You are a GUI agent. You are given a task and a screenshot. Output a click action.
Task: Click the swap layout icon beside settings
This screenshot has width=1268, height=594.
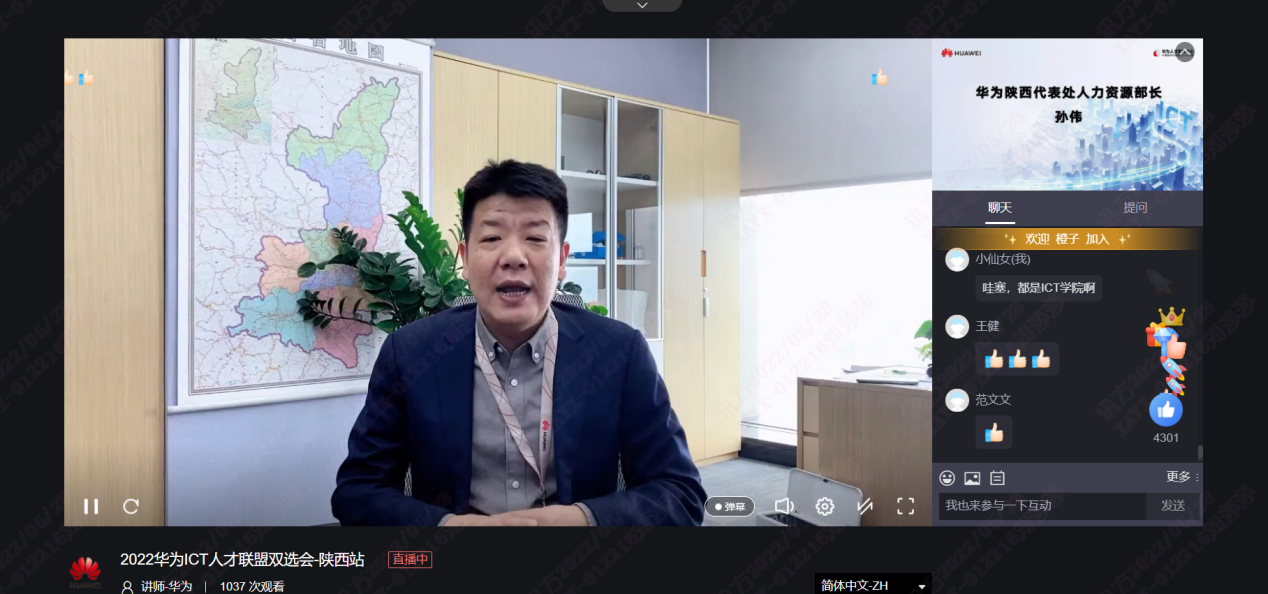865,506
